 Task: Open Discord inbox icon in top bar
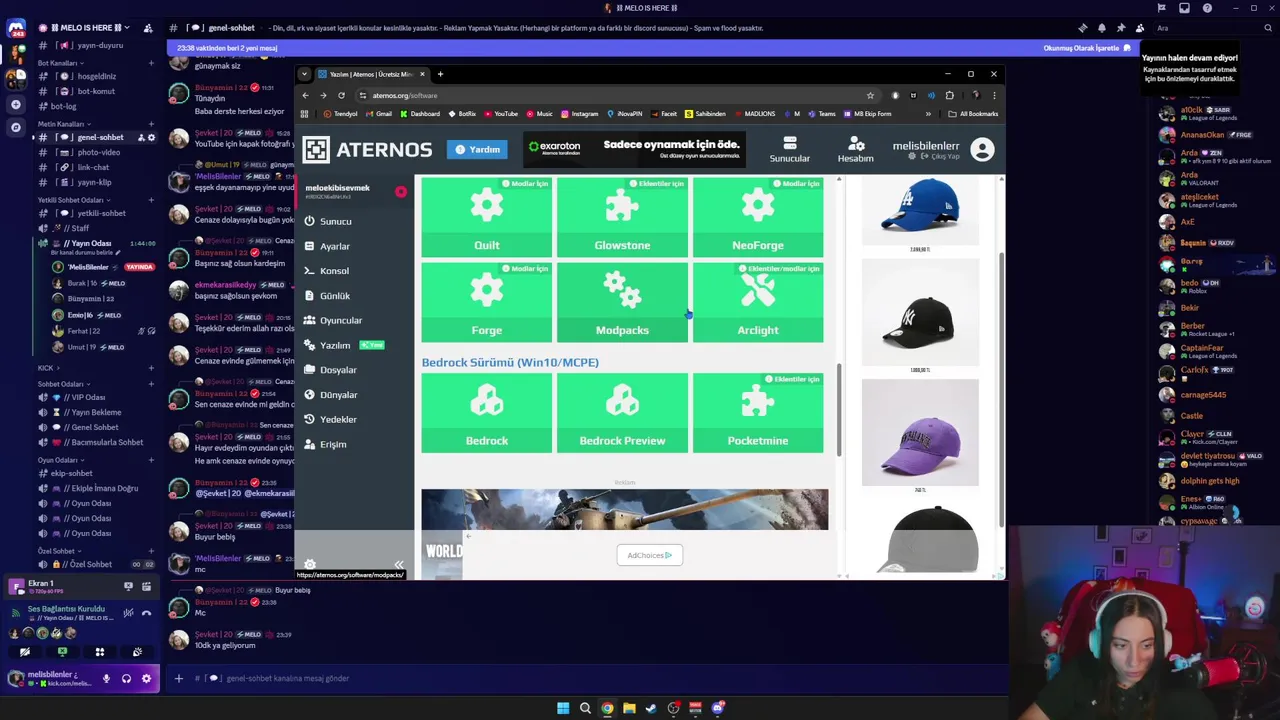point(1184,8)
